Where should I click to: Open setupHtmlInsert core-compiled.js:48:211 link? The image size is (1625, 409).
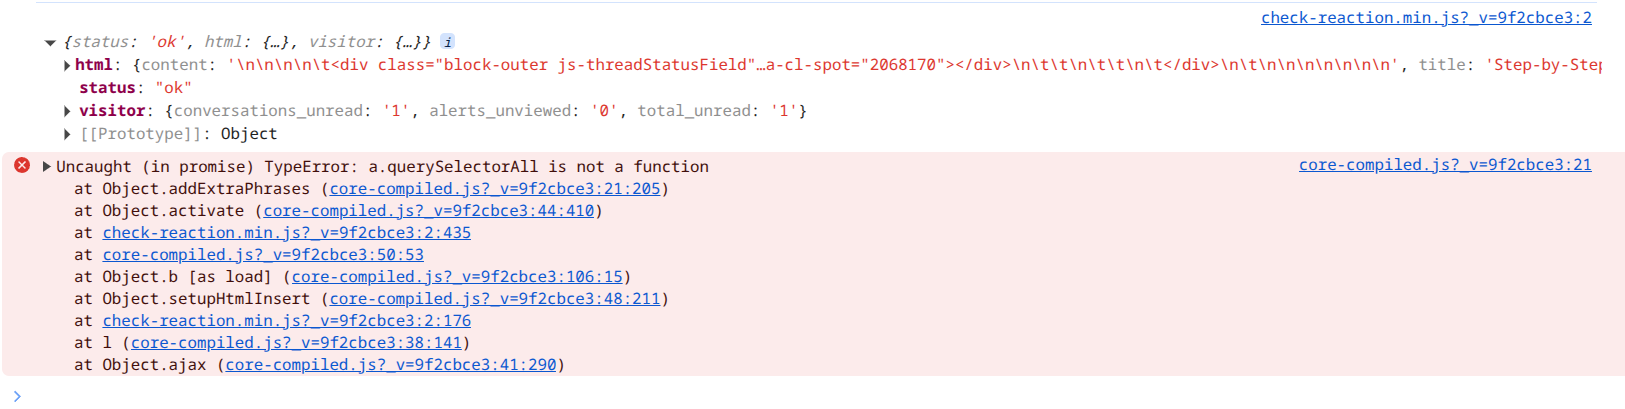tap(495, 299)
